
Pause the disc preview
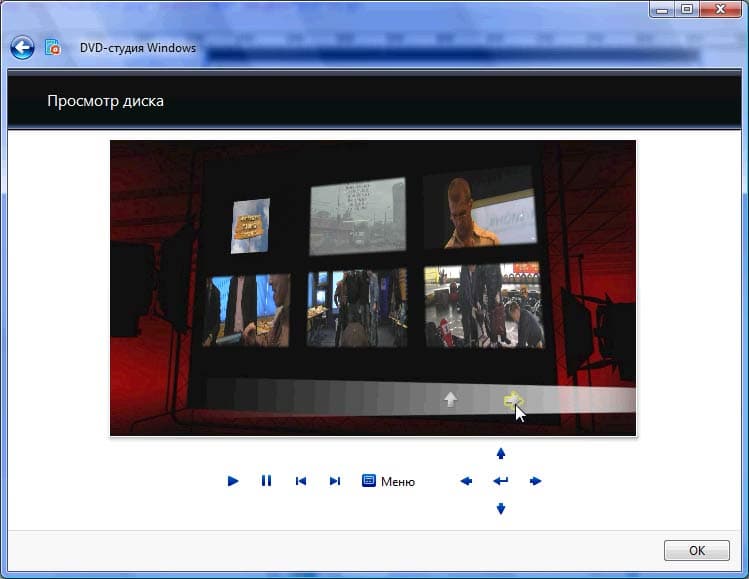click(267, 481)
